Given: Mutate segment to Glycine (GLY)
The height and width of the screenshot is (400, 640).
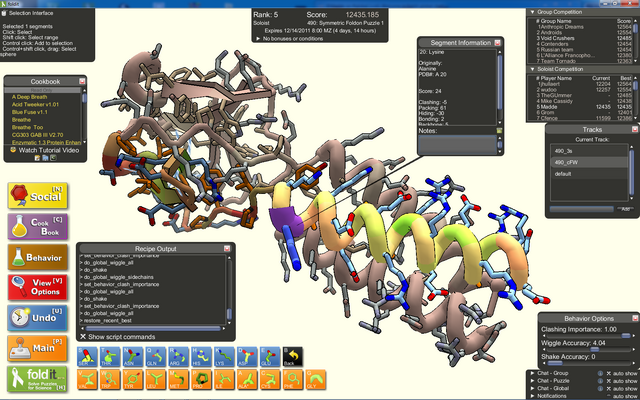Looking at the screenshot, I should (316, 379).
